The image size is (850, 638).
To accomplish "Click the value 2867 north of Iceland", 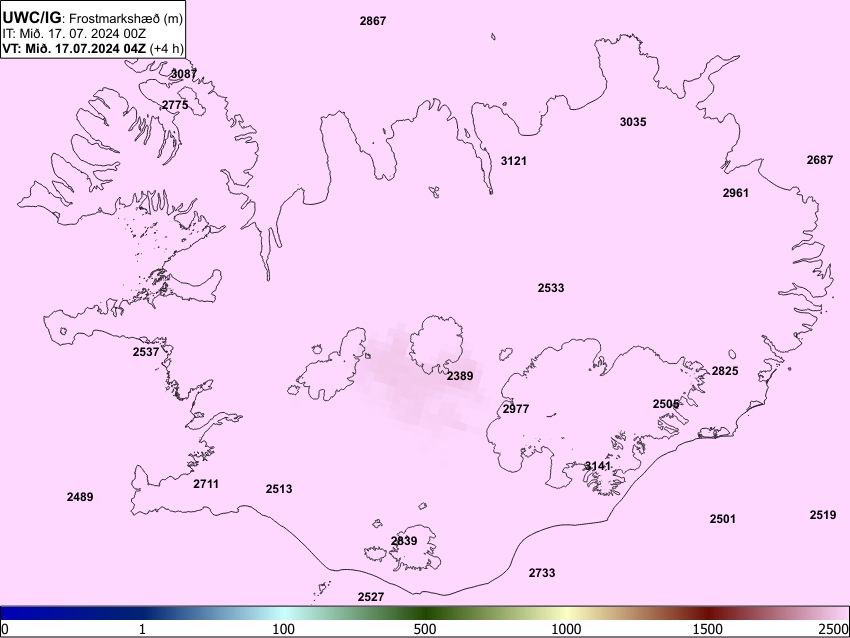I will pyautogui.click(x=373, y=21).
